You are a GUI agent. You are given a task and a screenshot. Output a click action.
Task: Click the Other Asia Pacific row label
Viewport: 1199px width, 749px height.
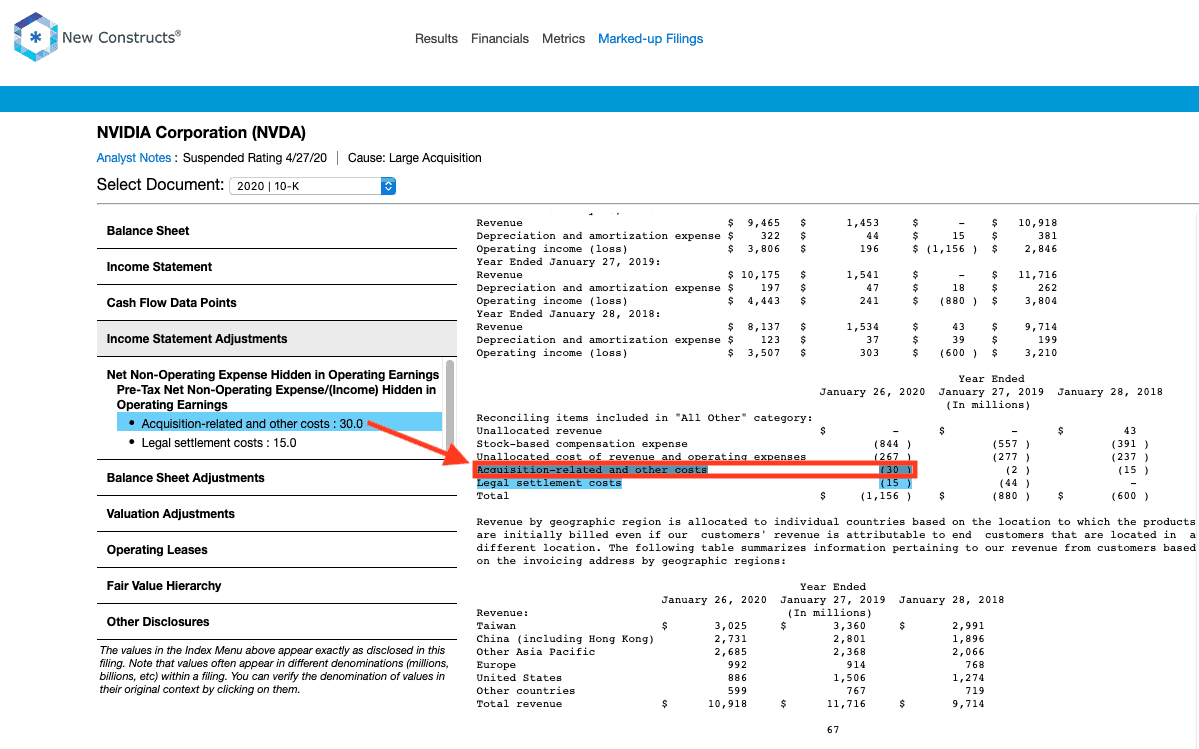[x=535, y=652]
